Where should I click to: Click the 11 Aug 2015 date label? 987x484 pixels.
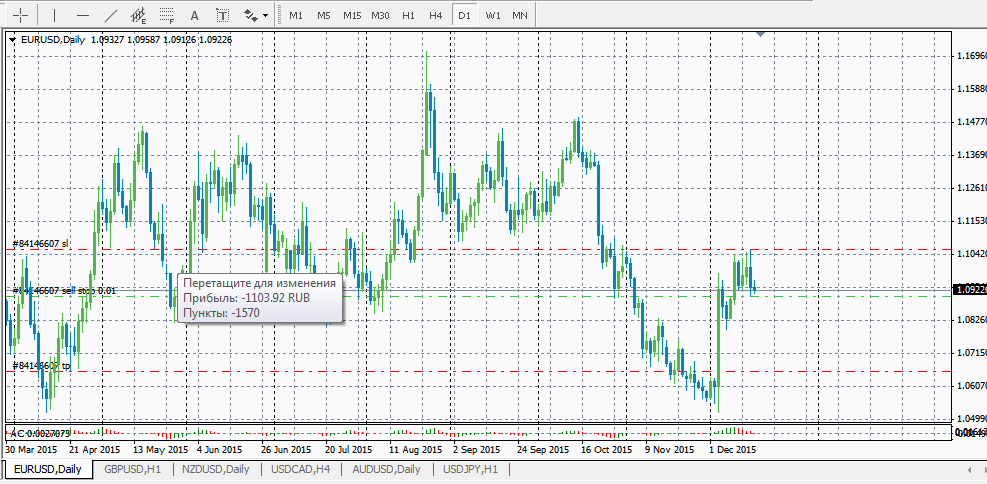pos(415,450)
